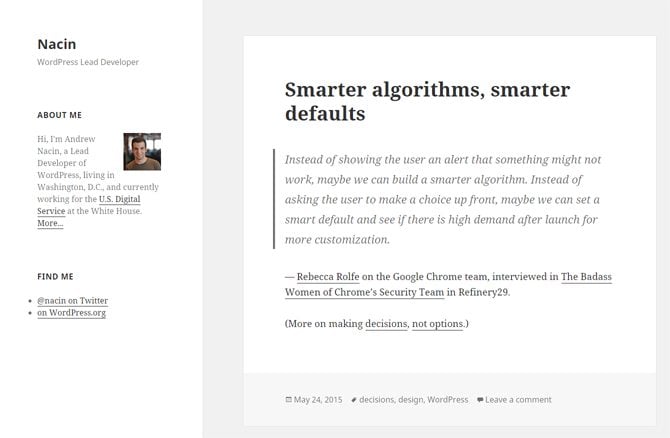Image resolution: width=670 pixels, height=438 pixels.
Task: Click Andrew Nacin's profile photo
Action: click(x=142, y=151)
